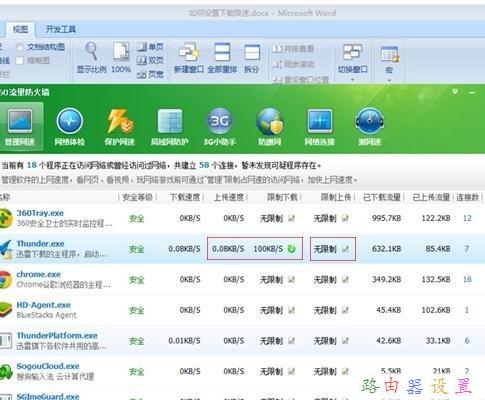Switch to the 开发工具 ribbon tab

[x=61, y=29]
